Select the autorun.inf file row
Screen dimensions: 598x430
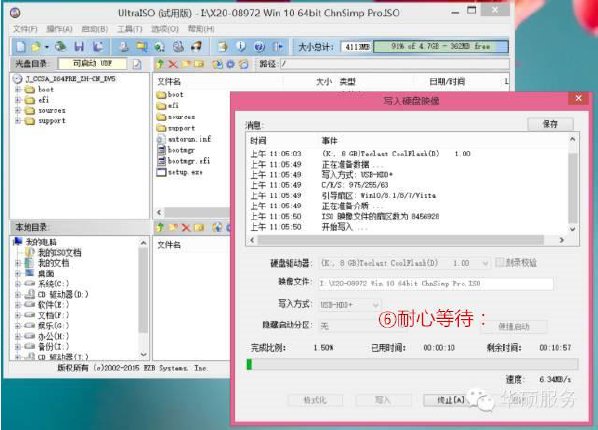184,139
